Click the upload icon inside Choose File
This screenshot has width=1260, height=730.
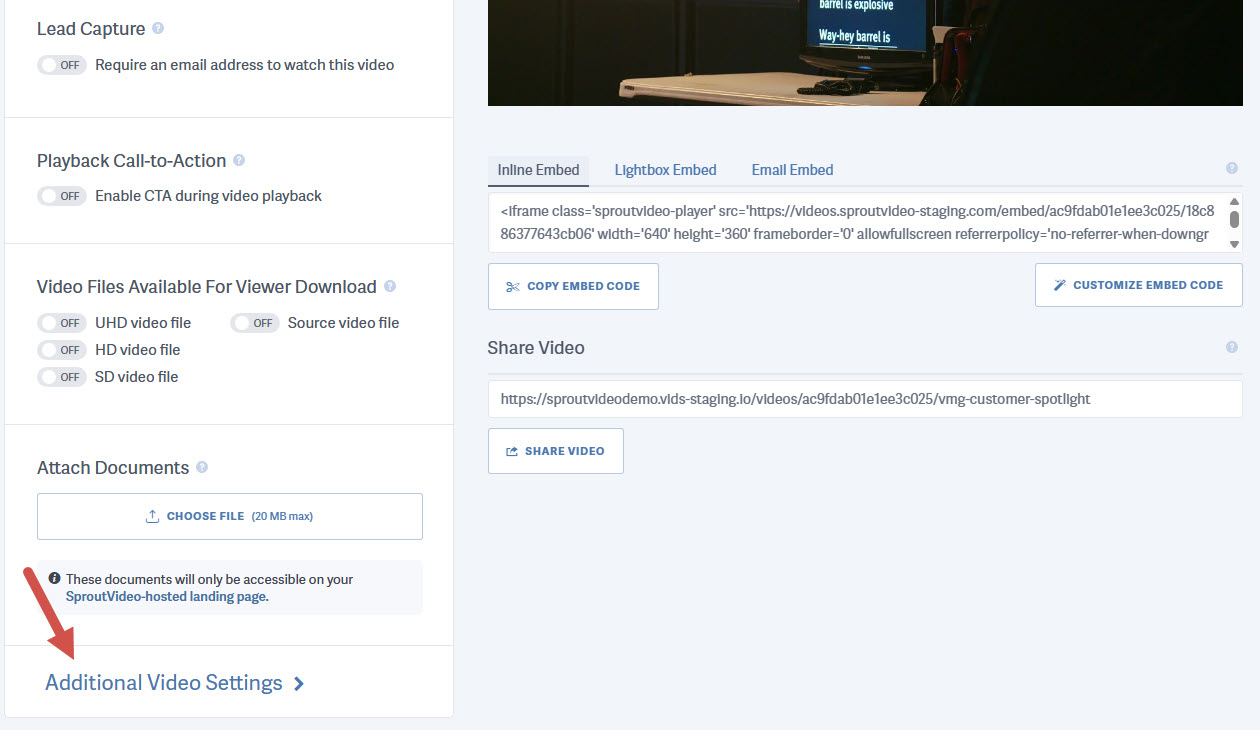click(152, 515)
